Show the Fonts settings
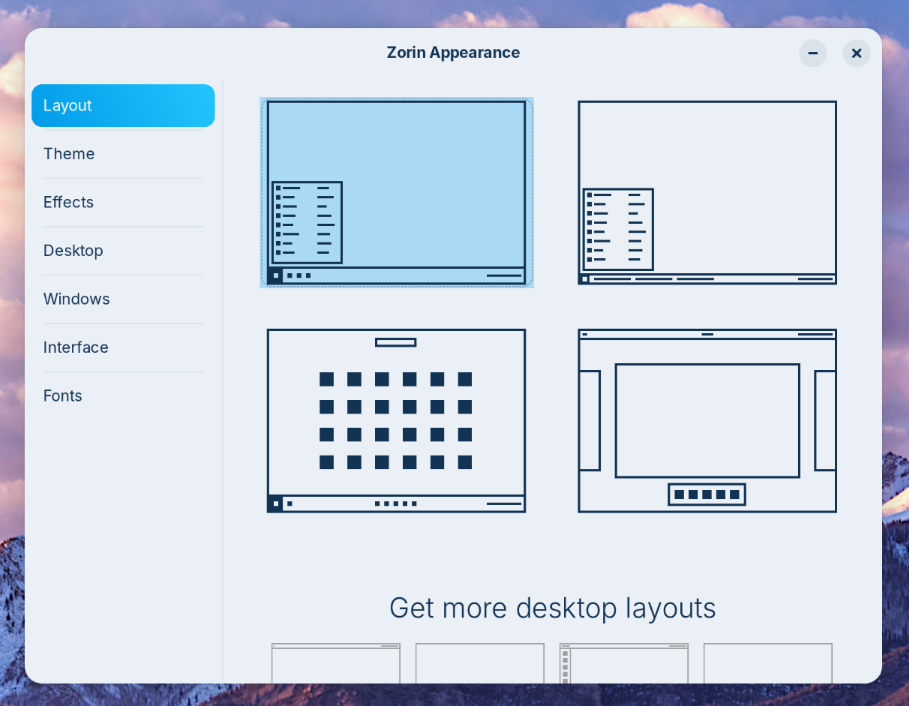This screenshot has height=706, width=909. tap(123, 396)
